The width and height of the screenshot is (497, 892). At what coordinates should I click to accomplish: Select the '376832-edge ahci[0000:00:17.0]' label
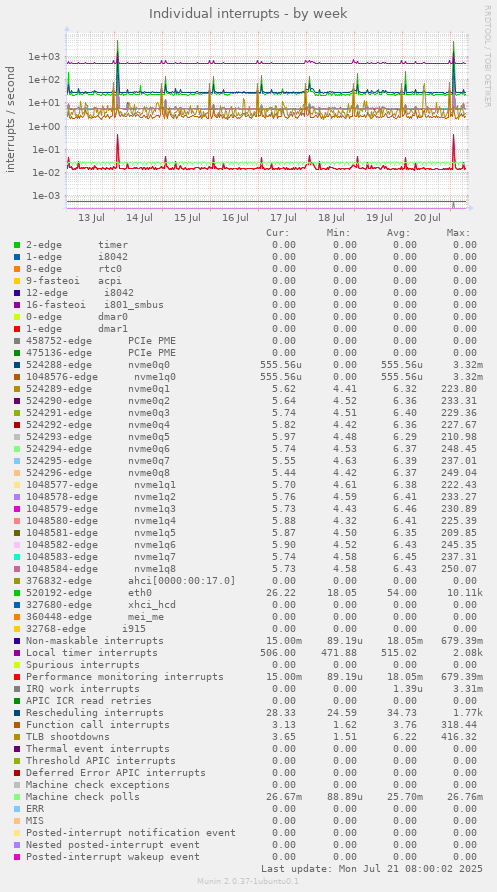pos(131,580)
